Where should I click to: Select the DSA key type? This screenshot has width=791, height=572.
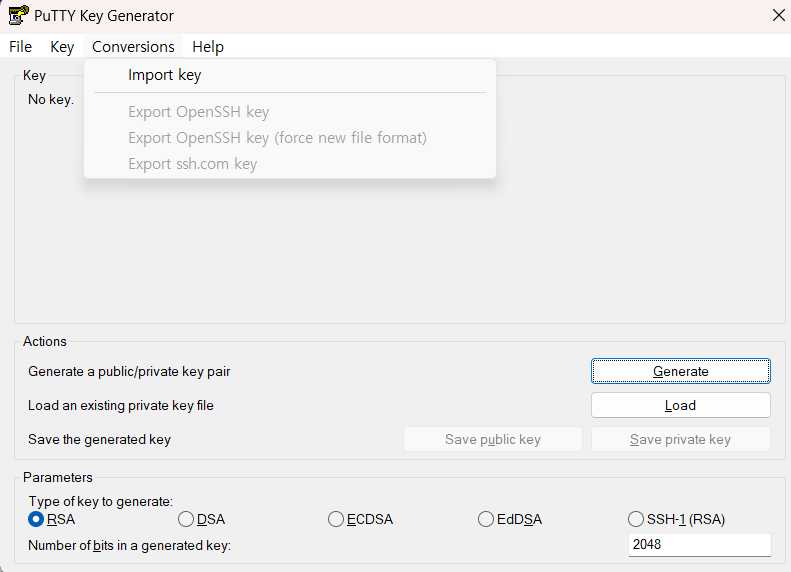tap(201, 519)
